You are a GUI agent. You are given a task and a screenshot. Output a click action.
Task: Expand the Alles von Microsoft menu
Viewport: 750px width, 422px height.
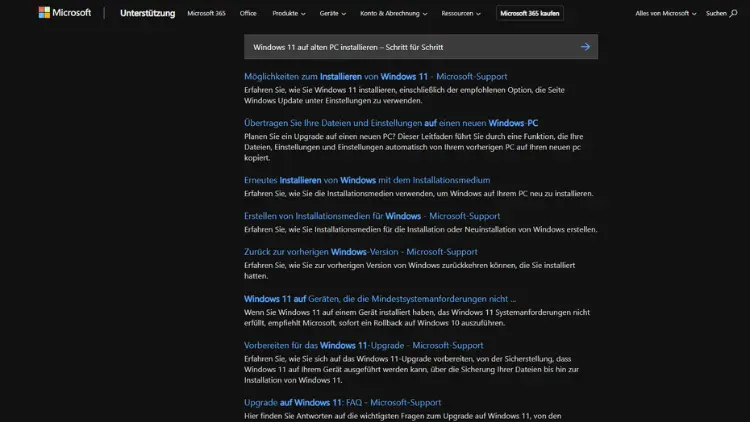pyautogui.click(x=665, y=13)
